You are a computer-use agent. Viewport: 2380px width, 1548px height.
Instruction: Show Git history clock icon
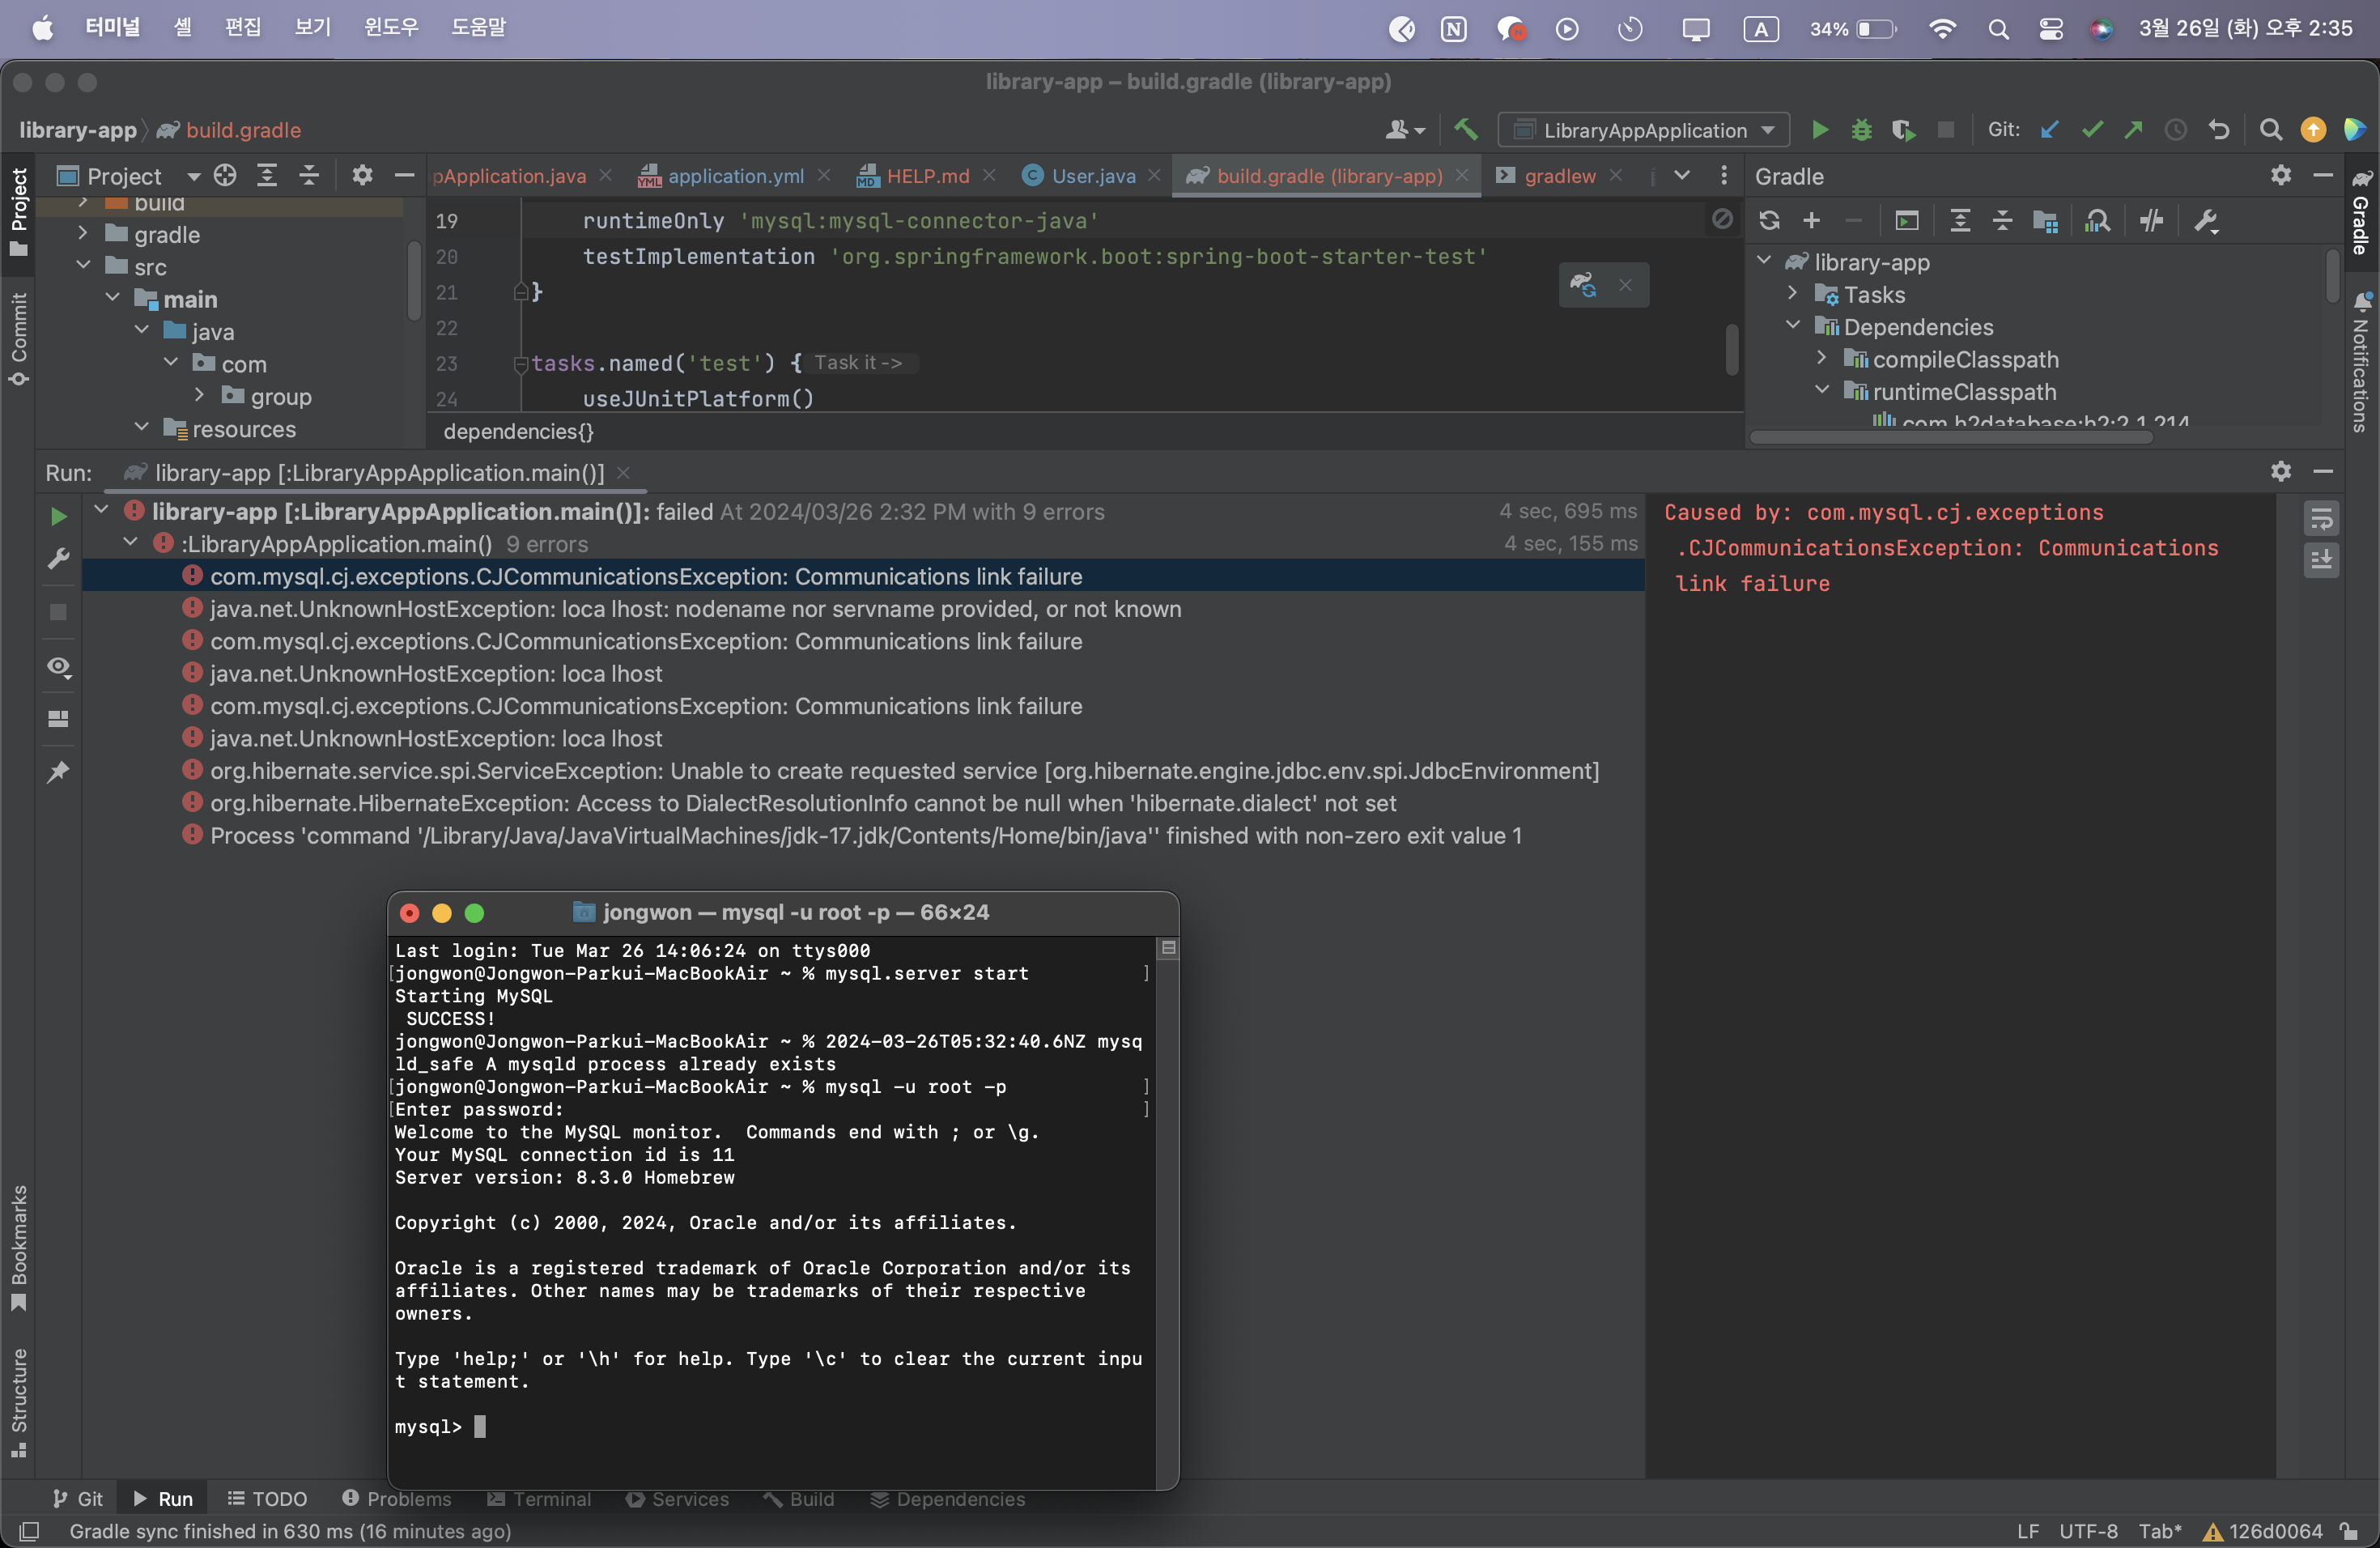[x=2175, y=130]
